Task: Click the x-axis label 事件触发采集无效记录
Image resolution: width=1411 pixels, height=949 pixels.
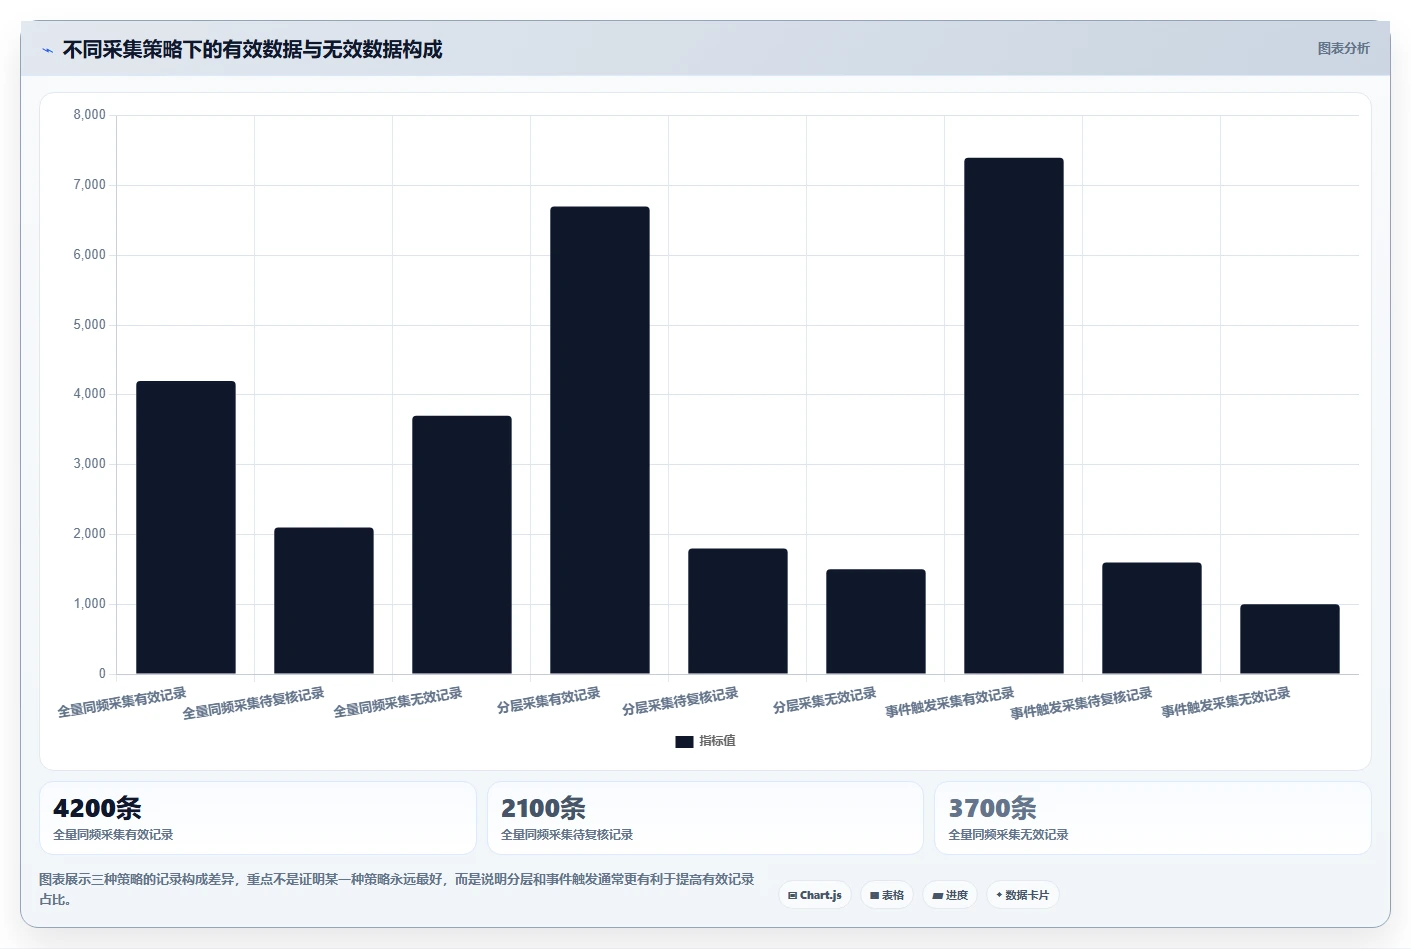Action: click(x=1226, y=702)
